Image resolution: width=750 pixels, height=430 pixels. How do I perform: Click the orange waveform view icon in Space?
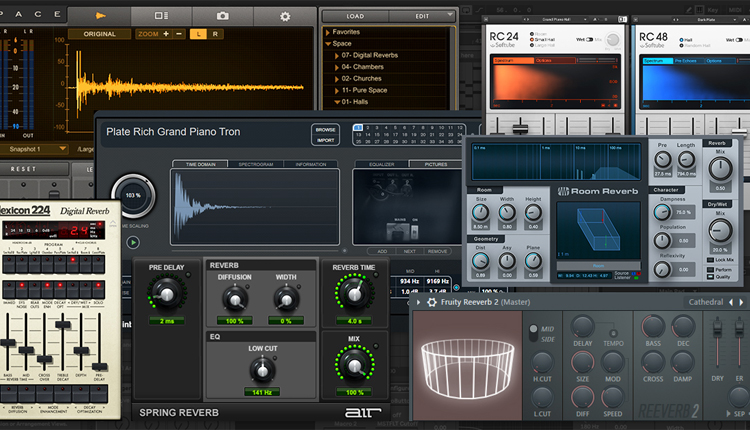(x=101, y=16)
